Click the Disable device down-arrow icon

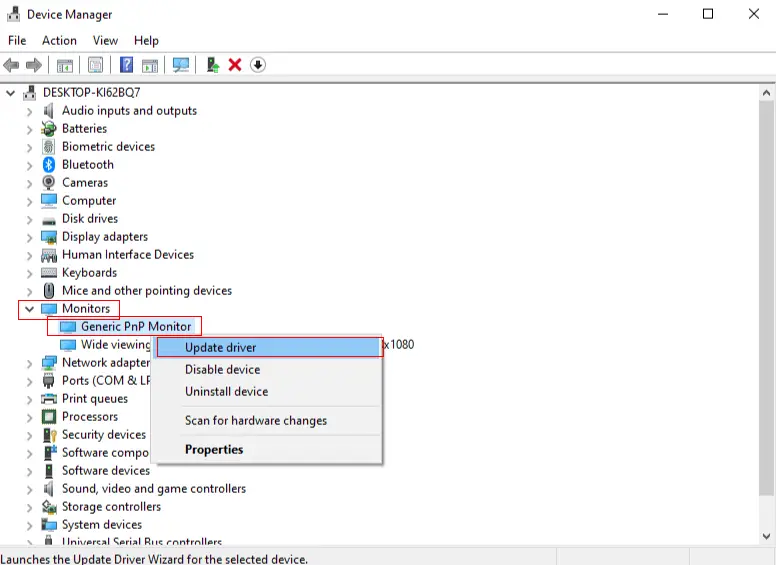pyautogui.click(x=258, y=65)
